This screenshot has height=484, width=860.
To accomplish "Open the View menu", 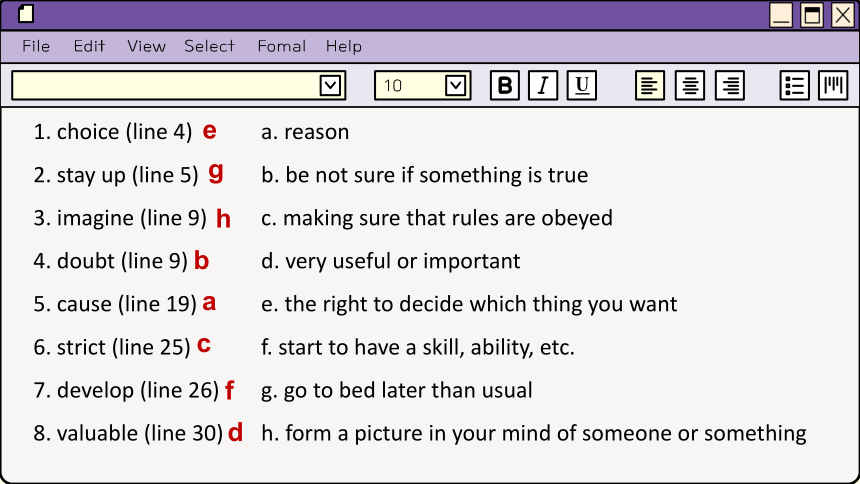I will pos(146,46).
